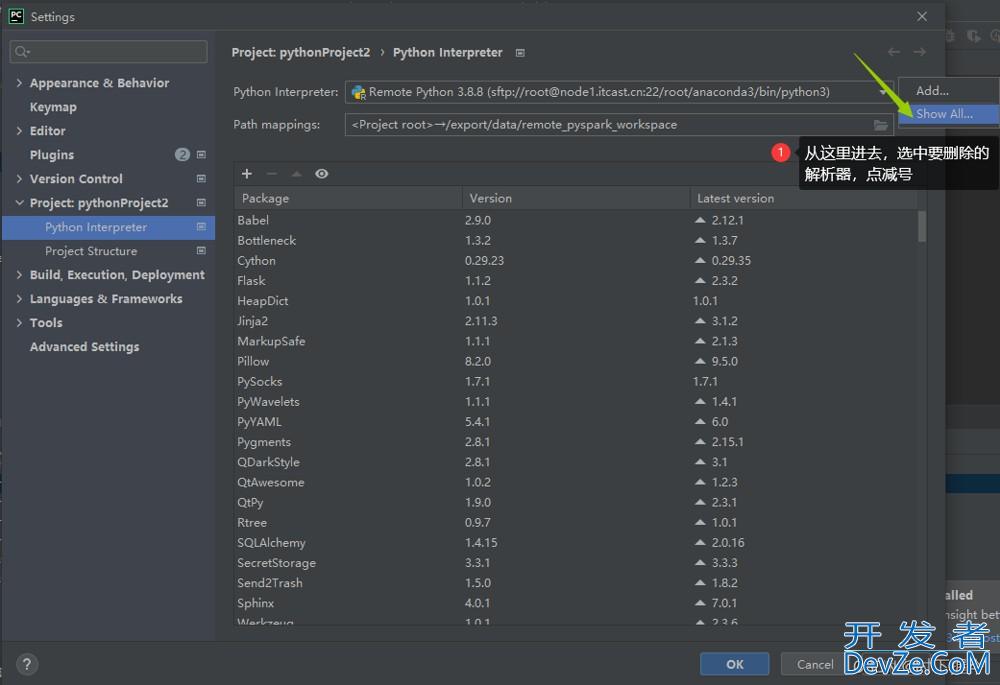The image size is (1000, 685).
Task: Select the QDarkStyle package row
Action: point(577,462)
